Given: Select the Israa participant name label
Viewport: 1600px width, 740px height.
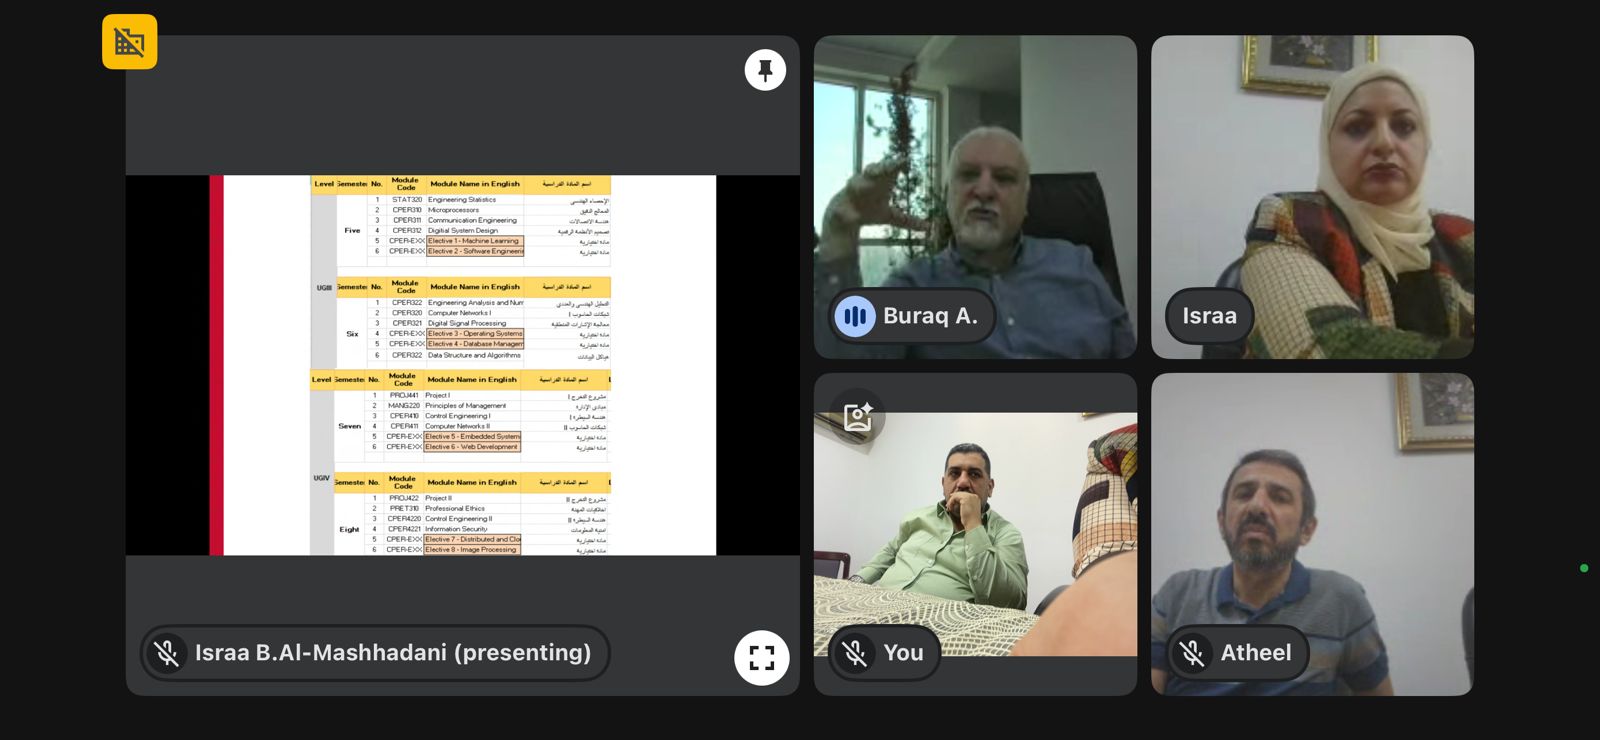Looking at the screenshot, I should pyautogui.click(x=1209, y=316).
